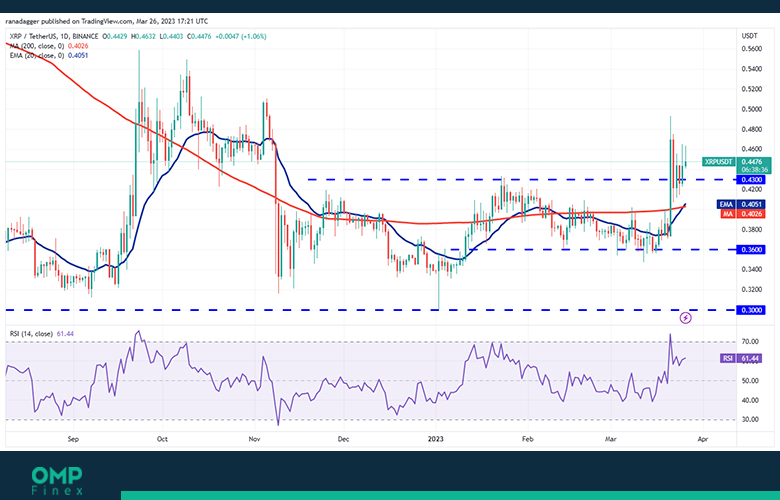The height and width of the screenshot is (500, 780).
Task: Click the 0.5600 price axis label
Action: (x=751, y=49)
